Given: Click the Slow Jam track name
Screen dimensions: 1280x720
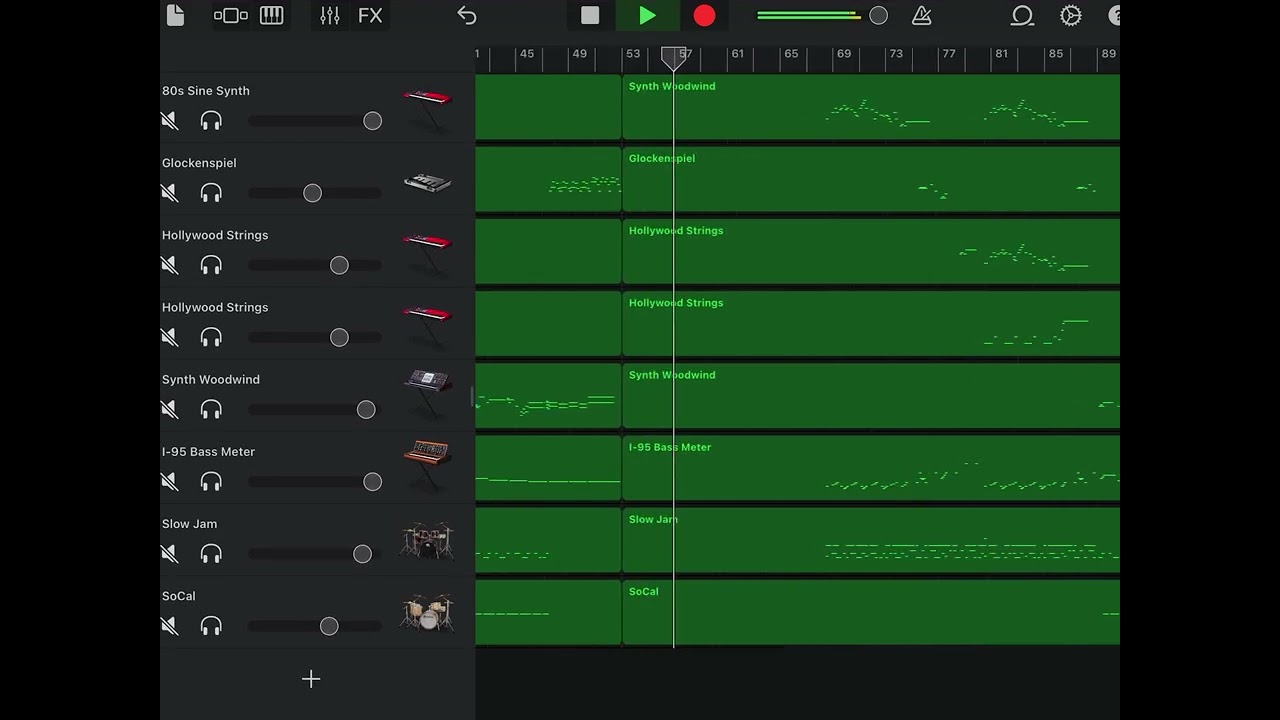Looking at the screenshot, I should (x=189, y=524).
